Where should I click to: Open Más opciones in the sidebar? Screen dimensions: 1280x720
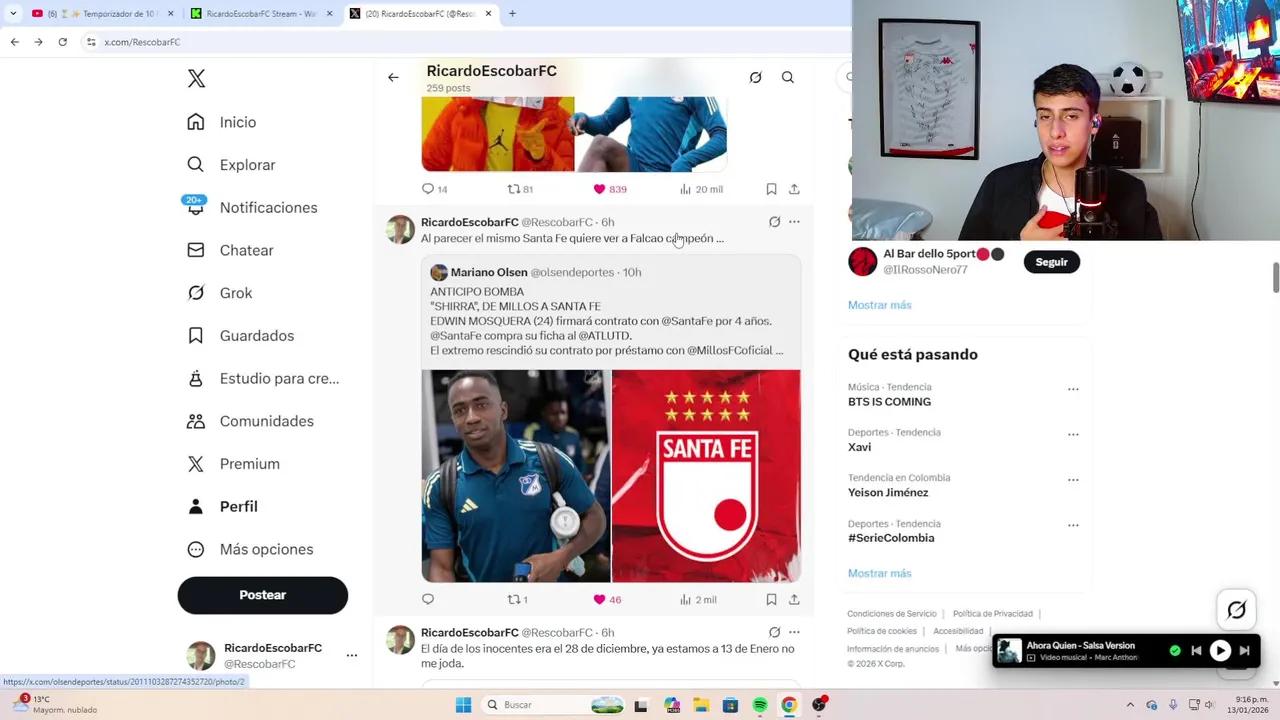click(x=250, y=549)
